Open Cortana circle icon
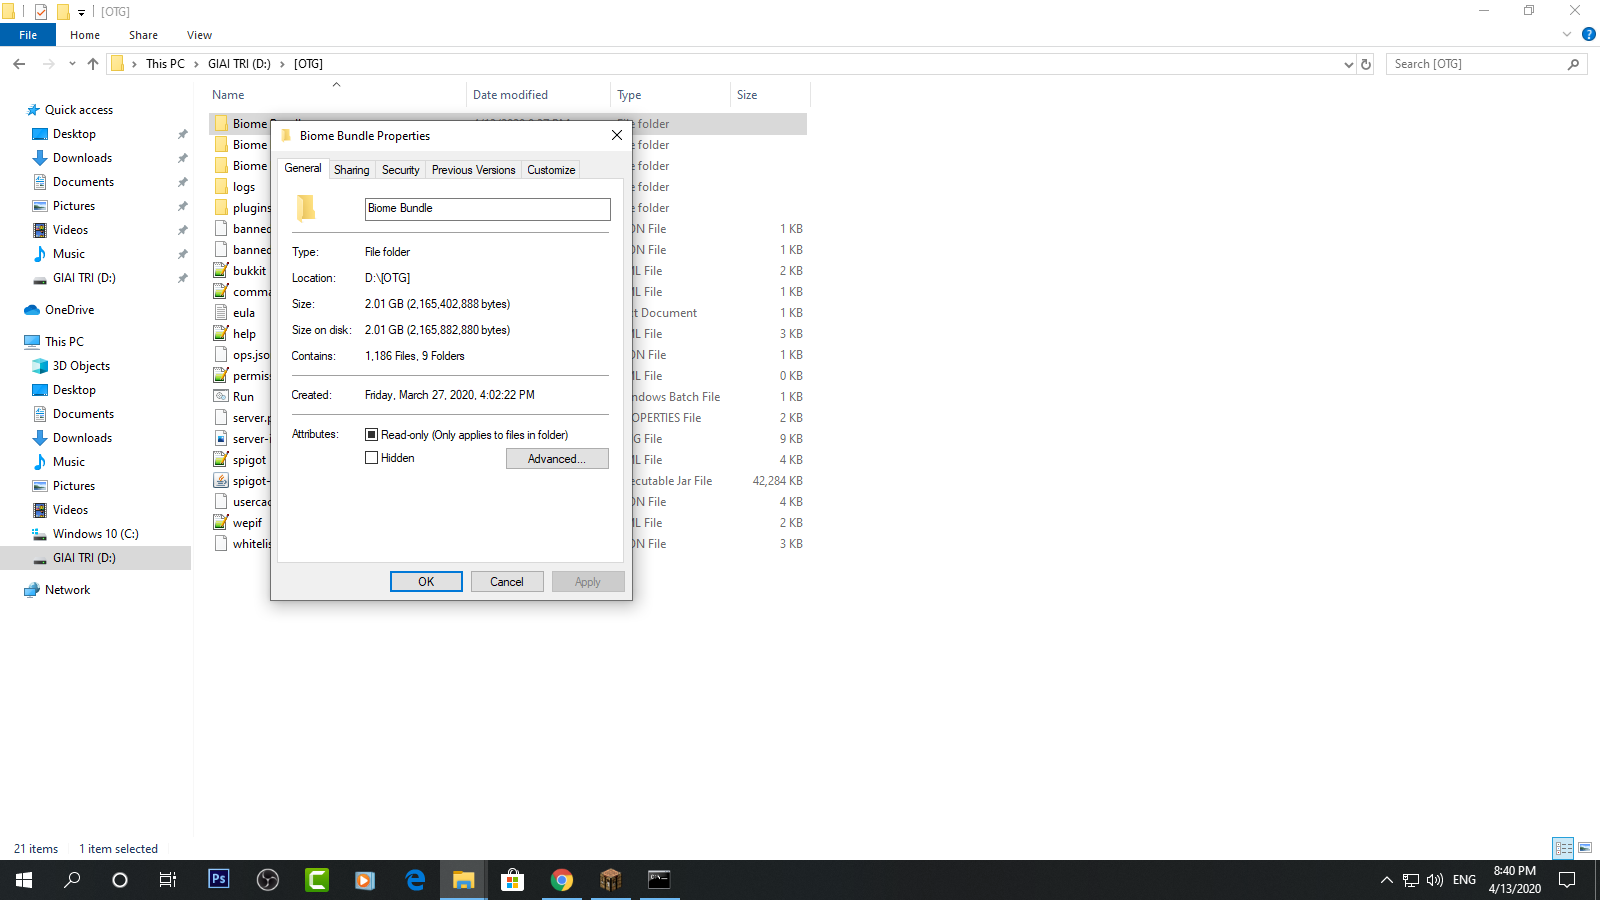 coord(120,880)
